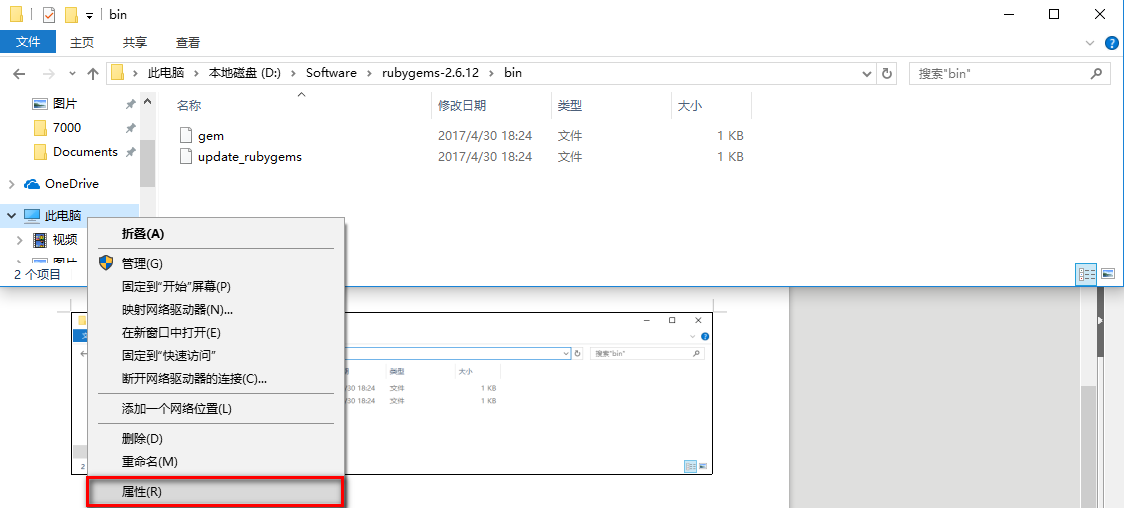Choose 添加一个网络位置(L) menu entry
The image size is (1124, 508).
click(216, 408)
